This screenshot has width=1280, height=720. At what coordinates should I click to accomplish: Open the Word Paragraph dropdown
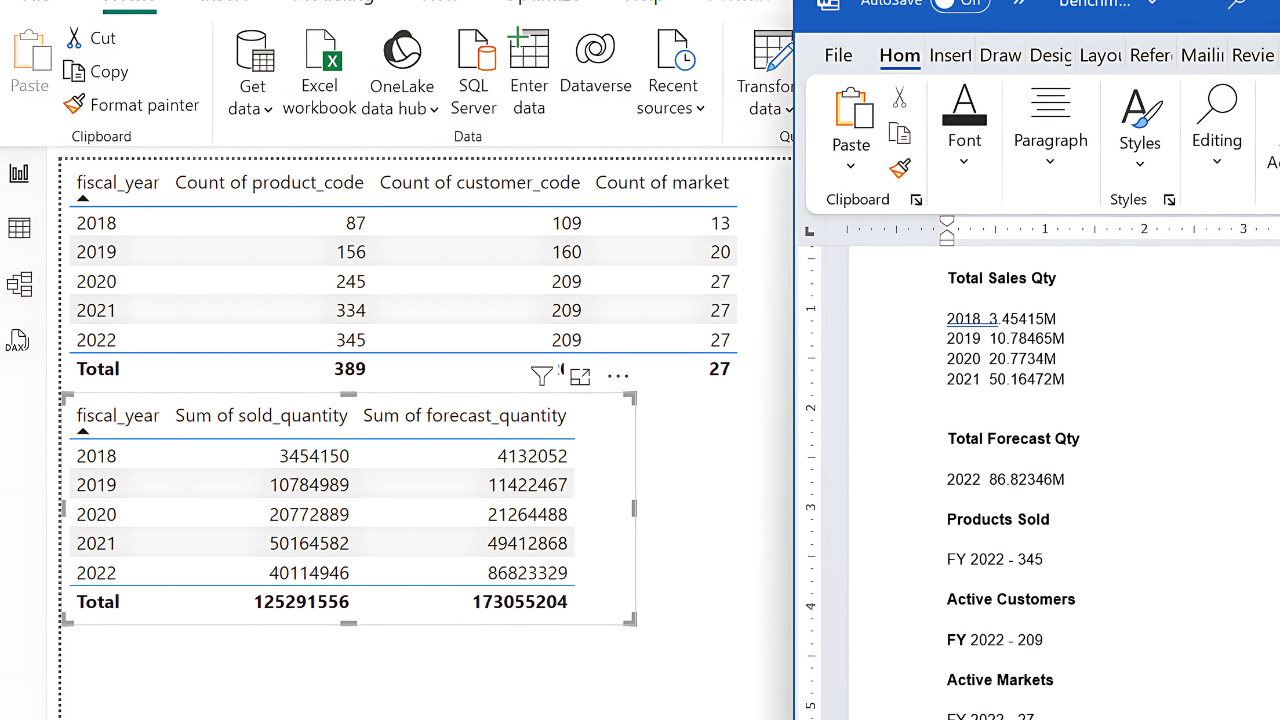[1050, 162]
